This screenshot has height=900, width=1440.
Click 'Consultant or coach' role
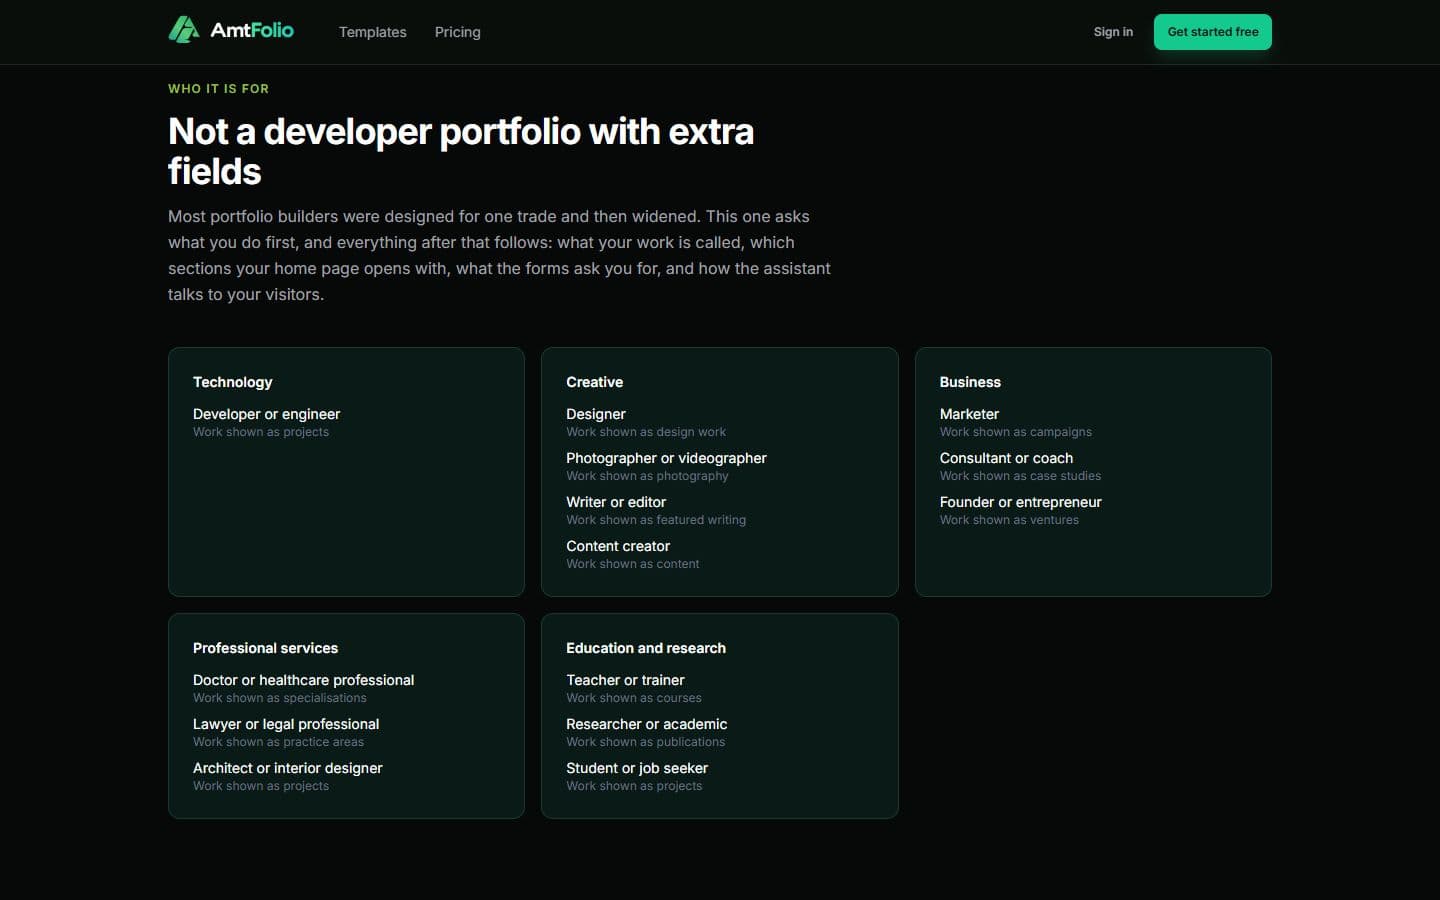(x=1006, y=458)
